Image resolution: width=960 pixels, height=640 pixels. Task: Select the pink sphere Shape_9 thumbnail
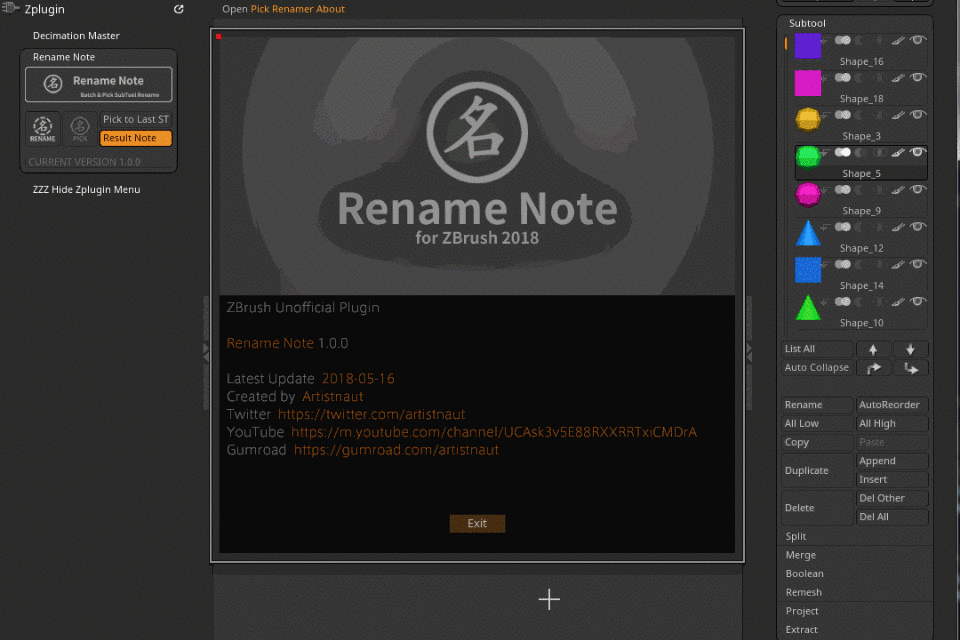[808, 195]
